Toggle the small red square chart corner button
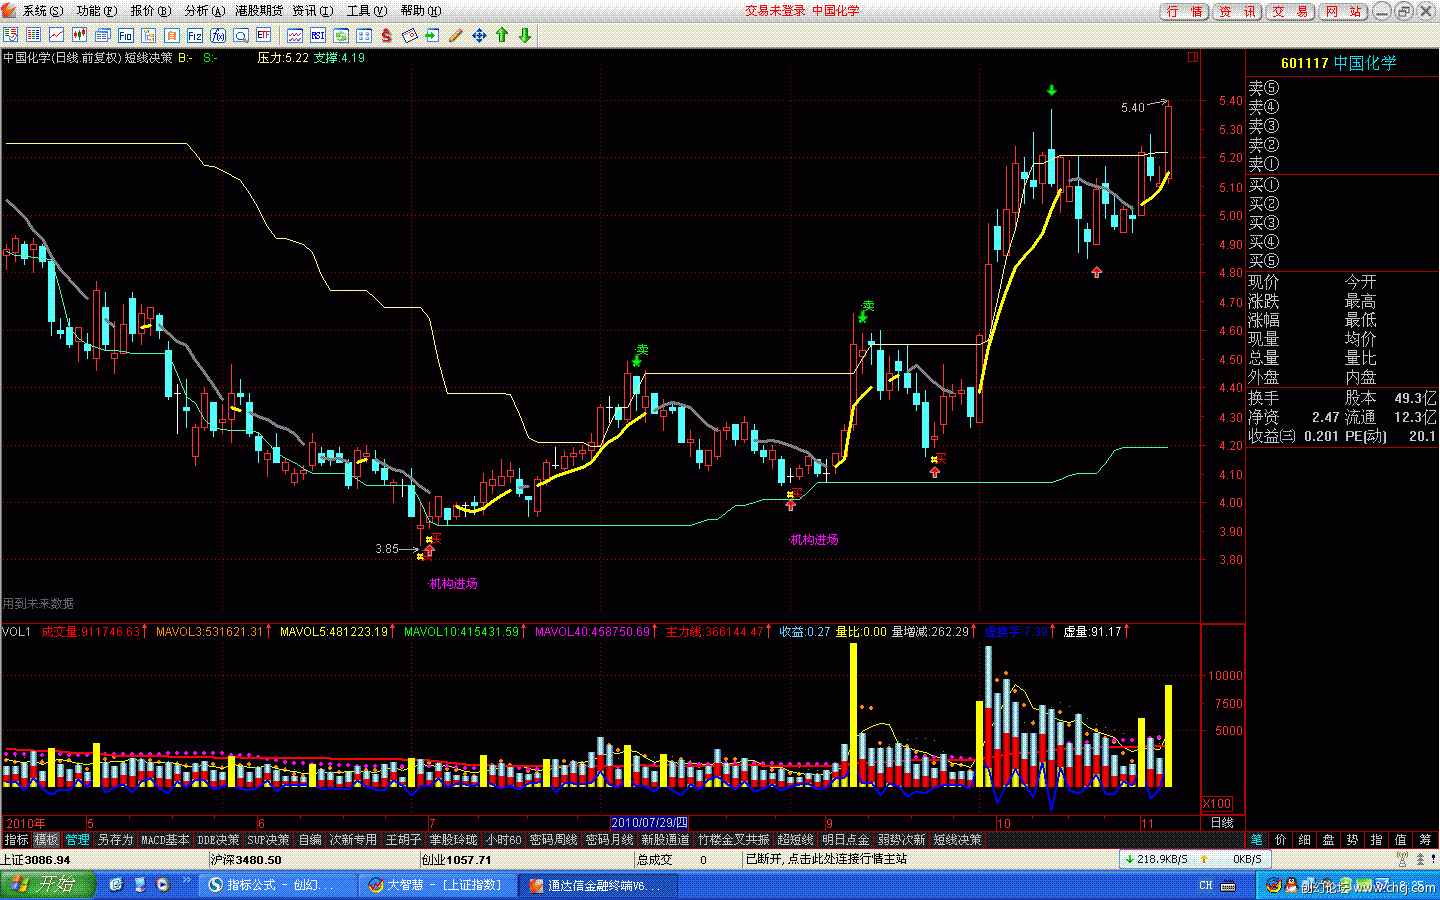This screenshot has height=900, width=1440. pyautogui.click(x=1192, y=58)
